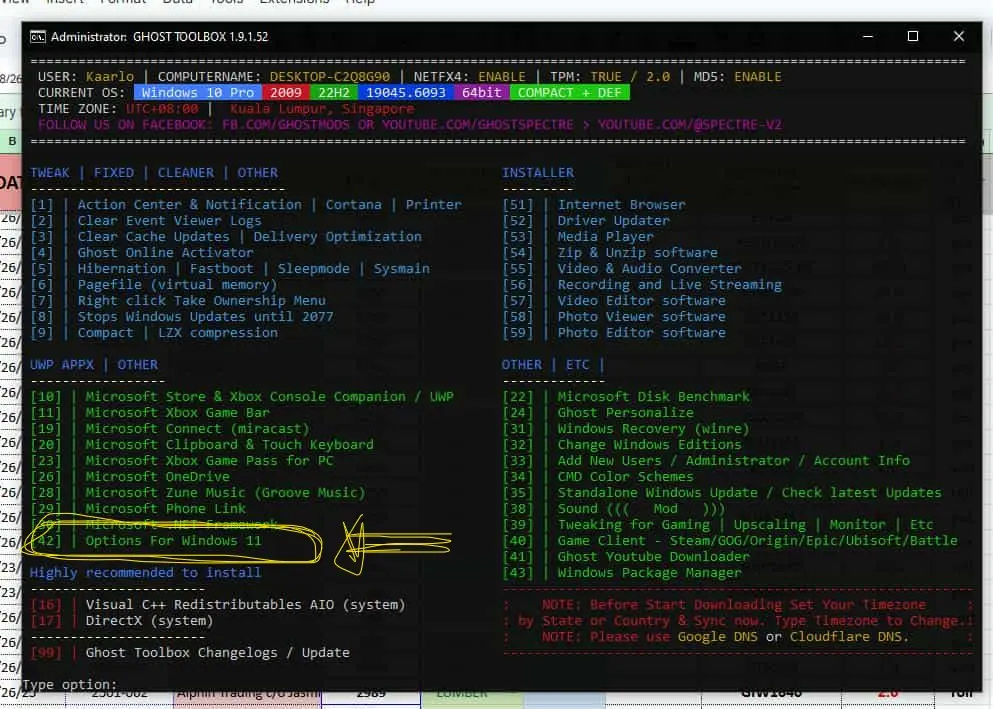Screen dimensions: 993x709
Task: Click the 'UWP APPX' heading text
Action: tap(61, 365)
